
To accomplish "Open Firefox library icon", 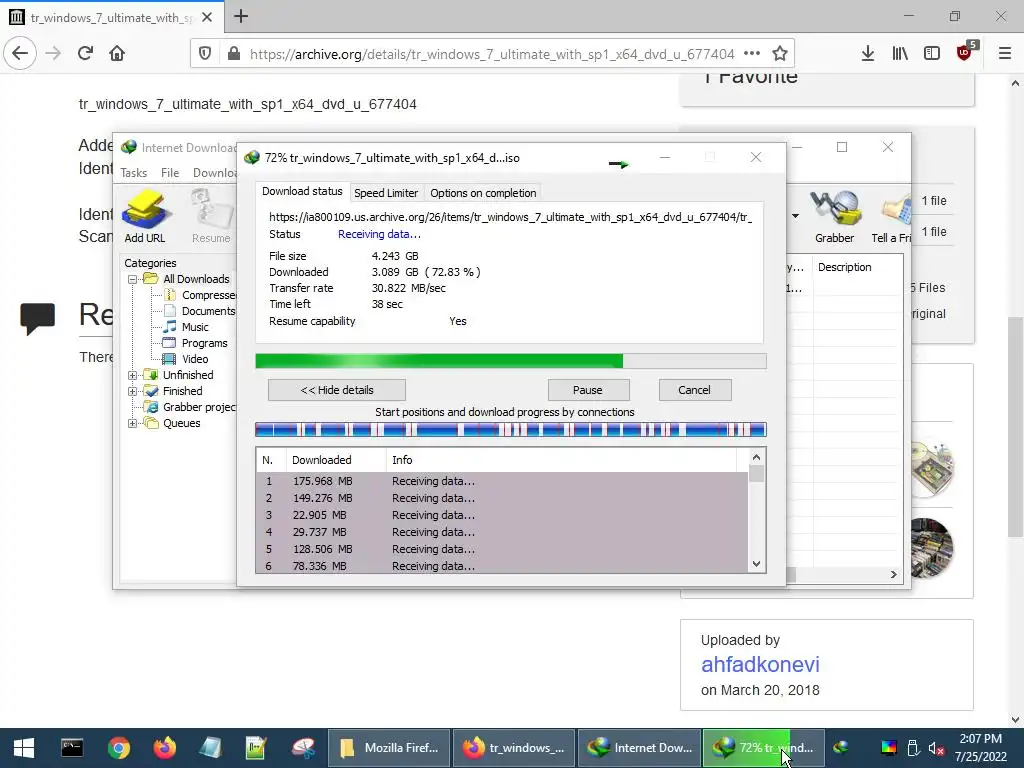I will [x=900, y=54].
